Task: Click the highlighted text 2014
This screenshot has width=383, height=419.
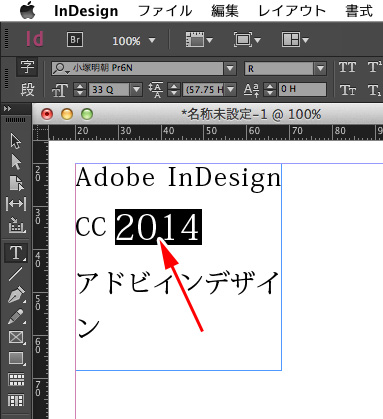Action: coord(158,227)
